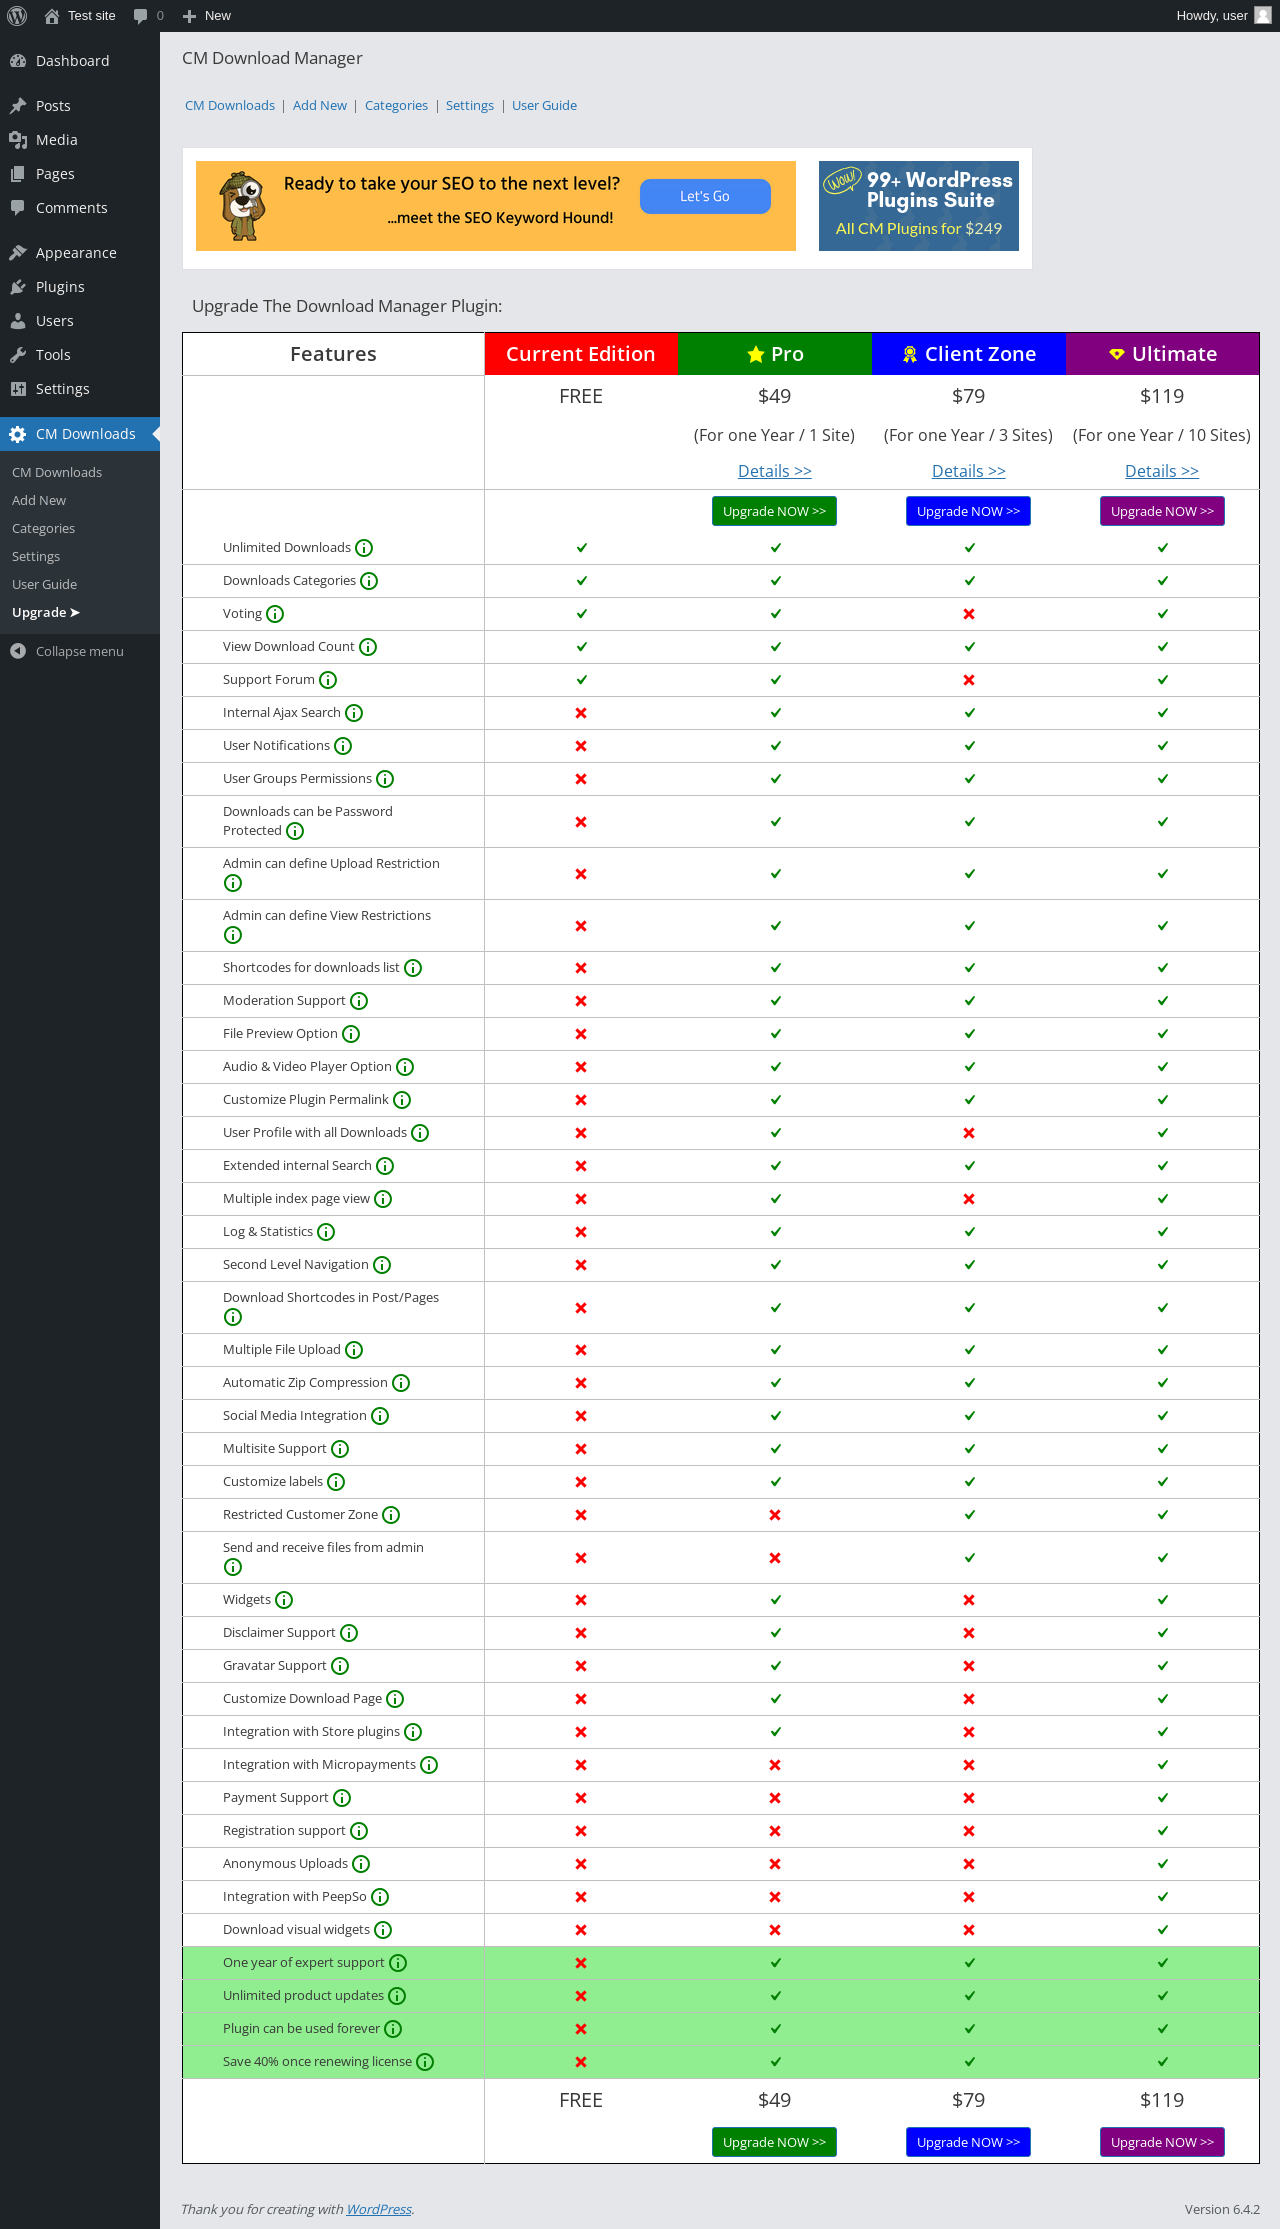Show info for Unlimited Downloads feature
This screenshot has height=2229, width=1280.
click(x=364, y=548)
